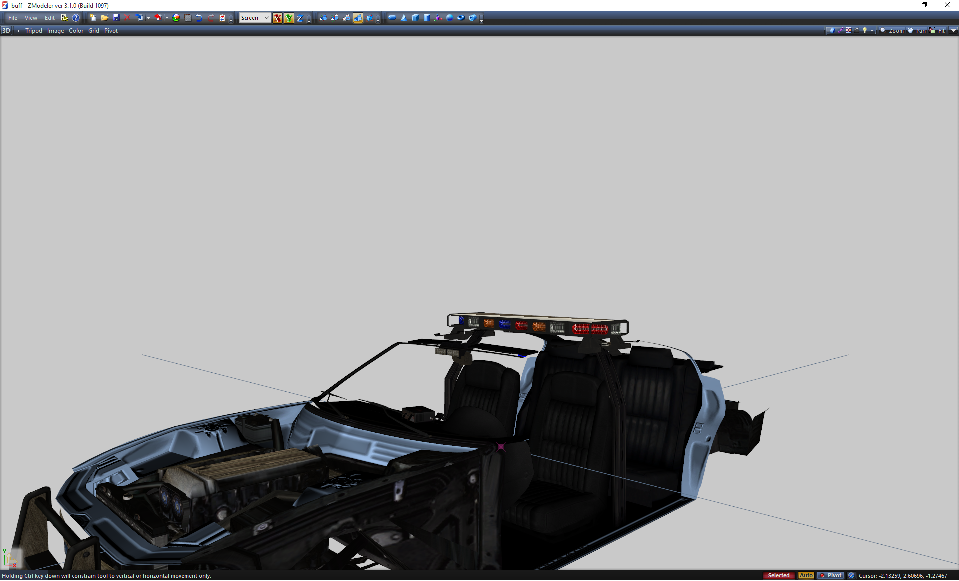The width and height of the screenshot is (959, 581).
Task: Open the Grid viewport menu
Action: pyautogui.click(x=94, y=31)
